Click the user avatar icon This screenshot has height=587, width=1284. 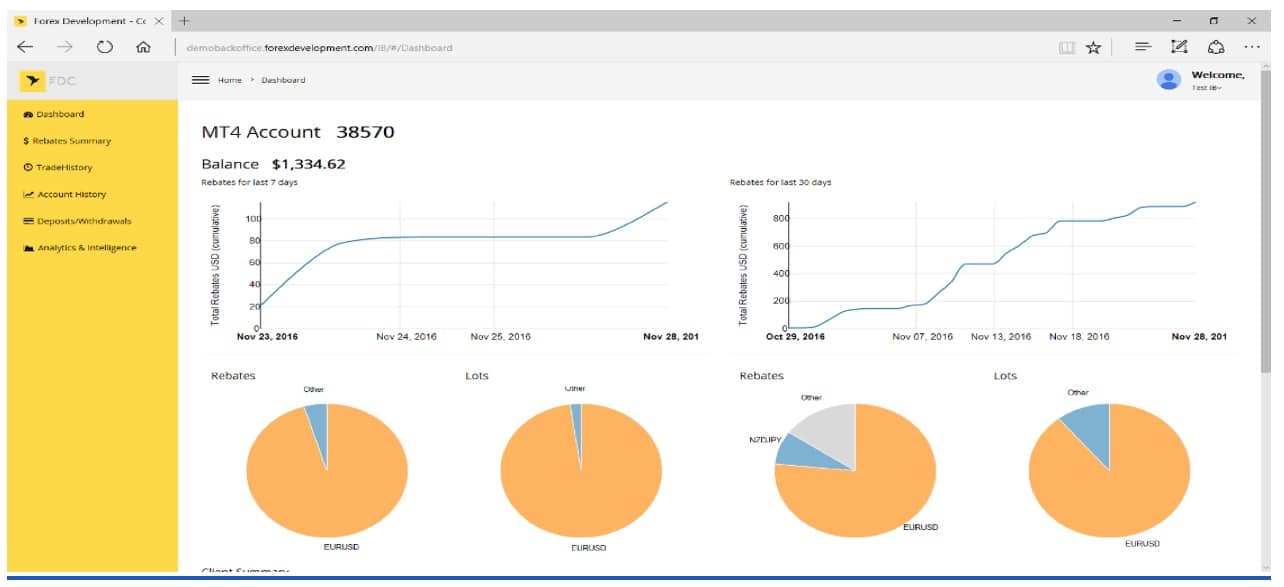[1168, 80]
